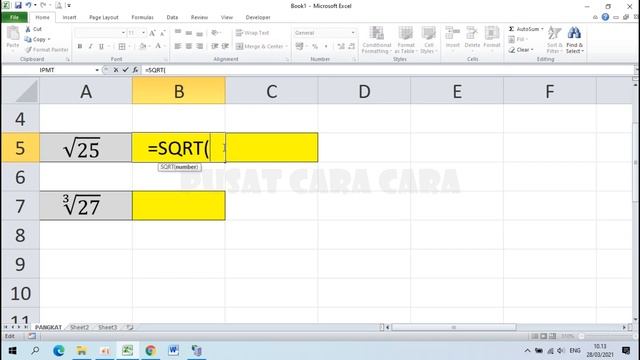Decrease font size with the small A
The image size is (640, 360).
coord(162,33)
